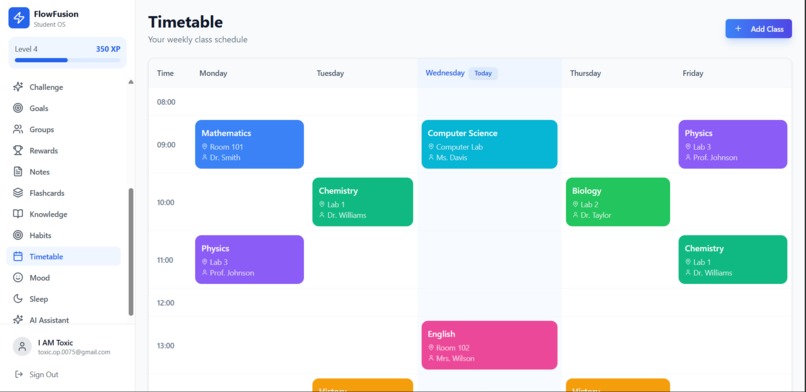Open the Wednesday English class card

tap(489, 345)
